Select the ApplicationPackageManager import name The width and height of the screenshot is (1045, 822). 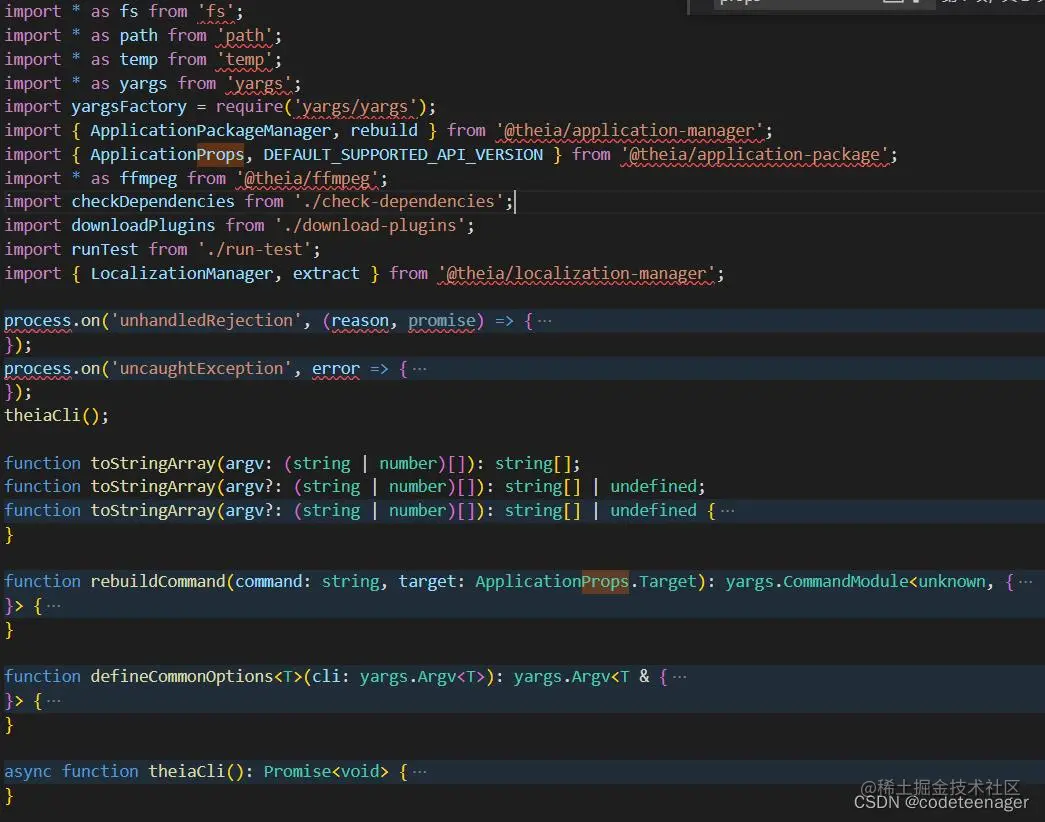pyautogui.click(x=211, y=131)
